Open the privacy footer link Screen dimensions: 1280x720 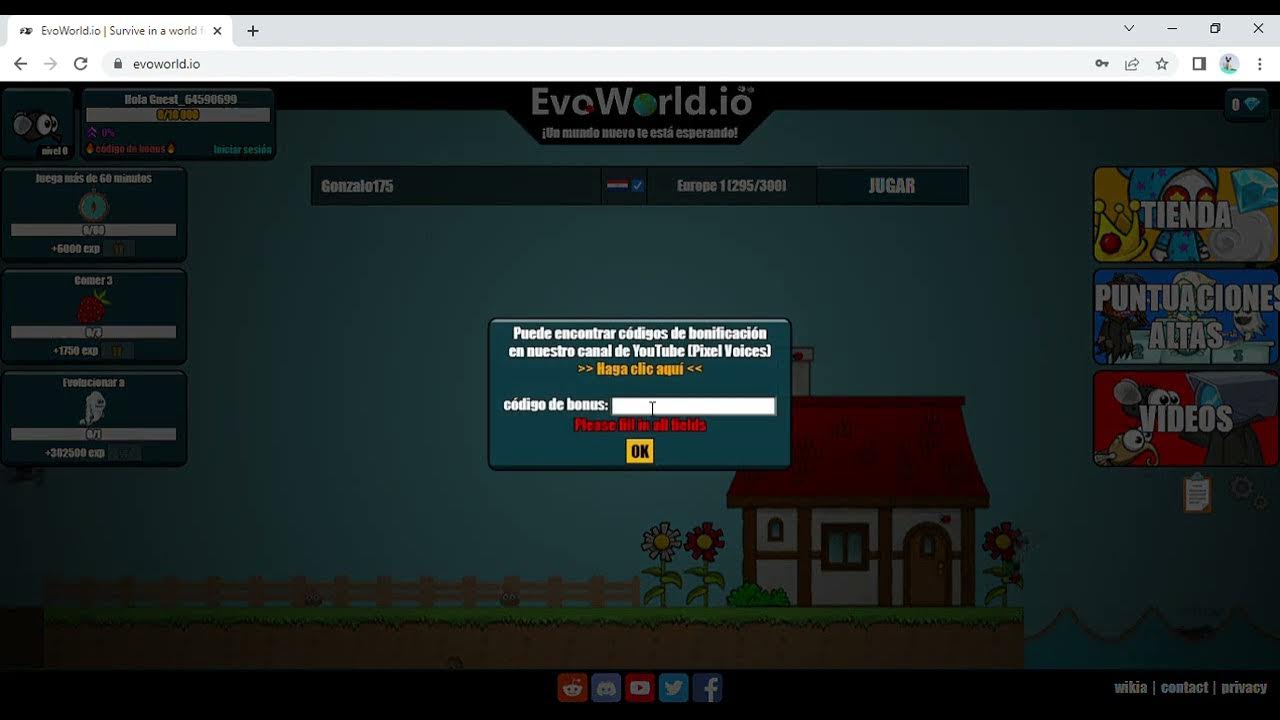[x=1244, y=687]
